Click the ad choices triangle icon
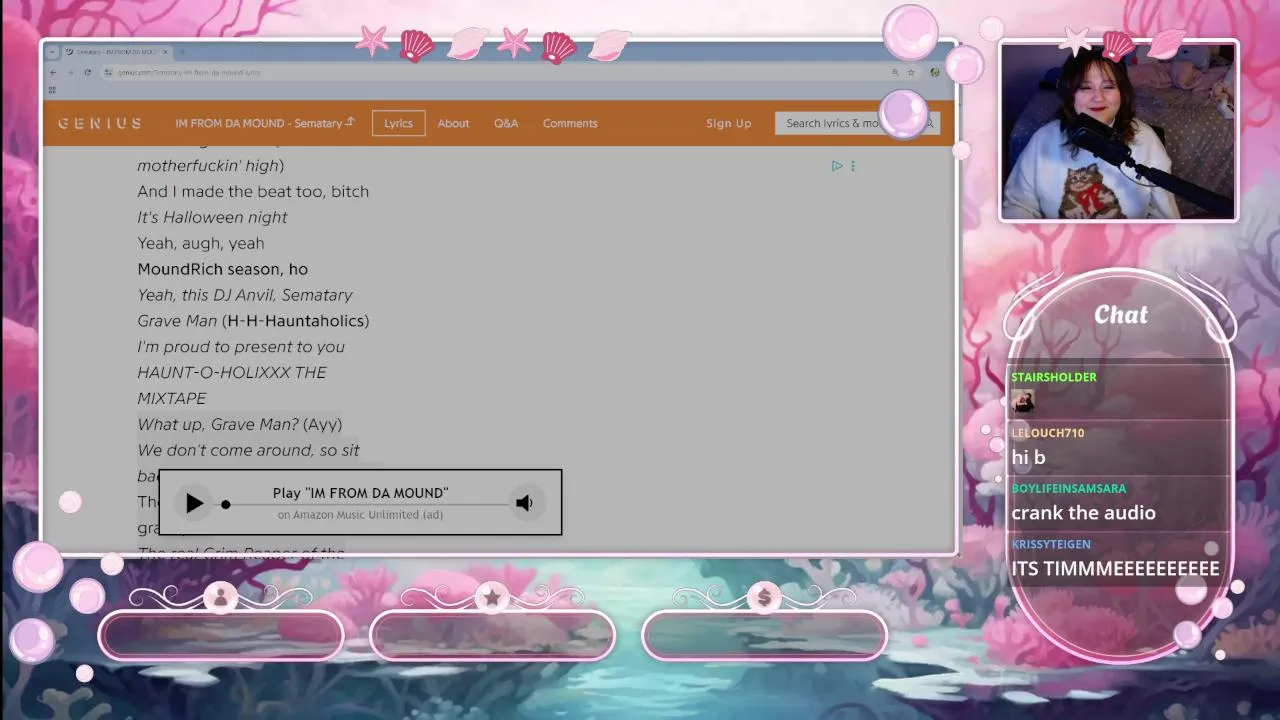1280x720 pixels. (837, 166)
